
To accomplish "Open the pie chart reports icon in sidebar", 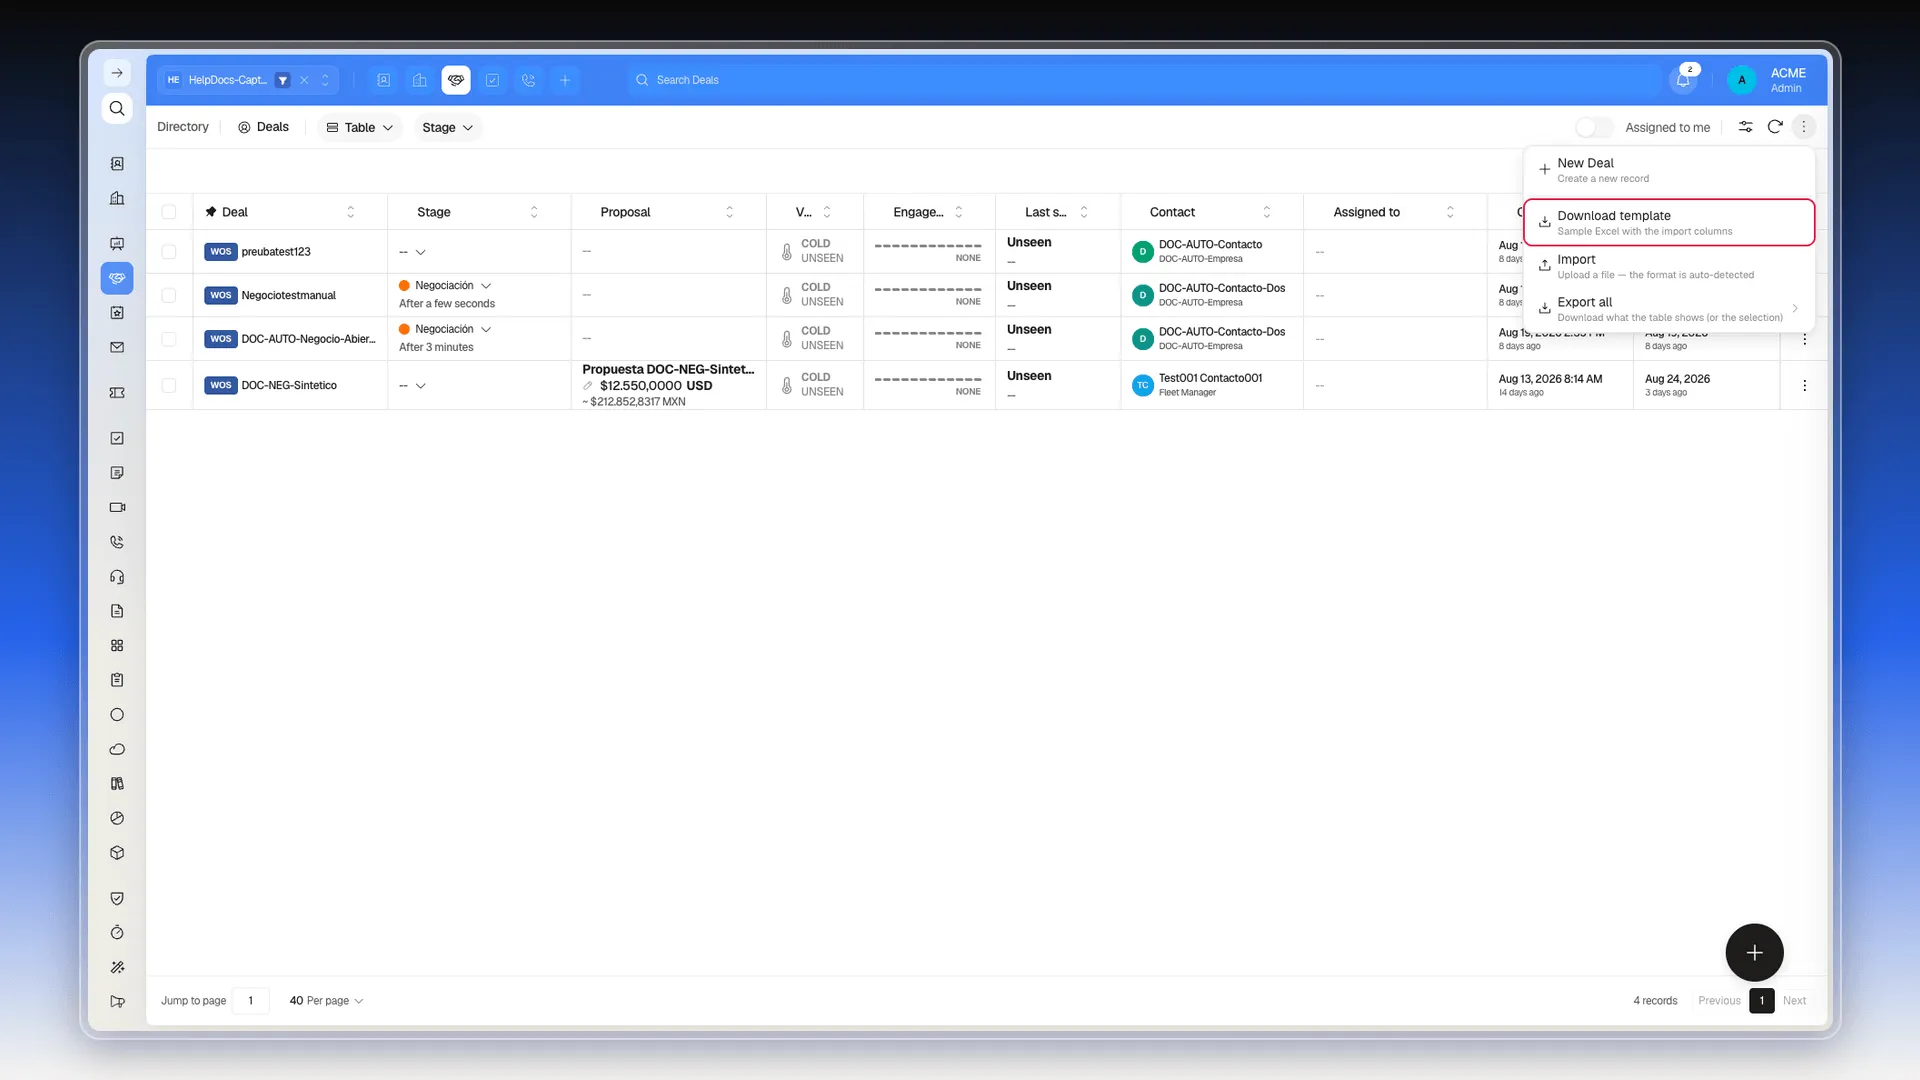I will click(117, 818).
